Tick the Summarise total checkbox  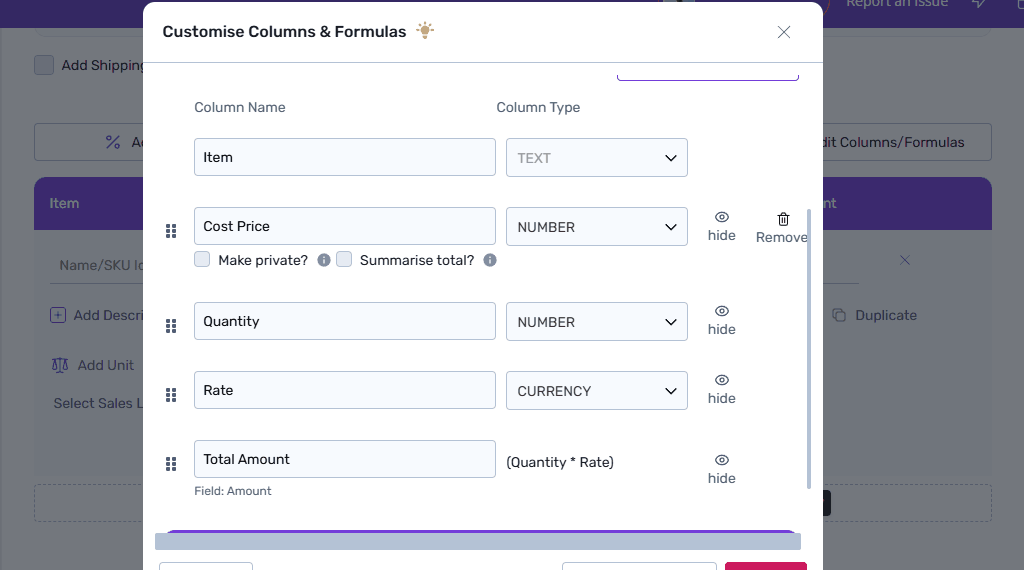pyautogui.click(x=344, y=260)
